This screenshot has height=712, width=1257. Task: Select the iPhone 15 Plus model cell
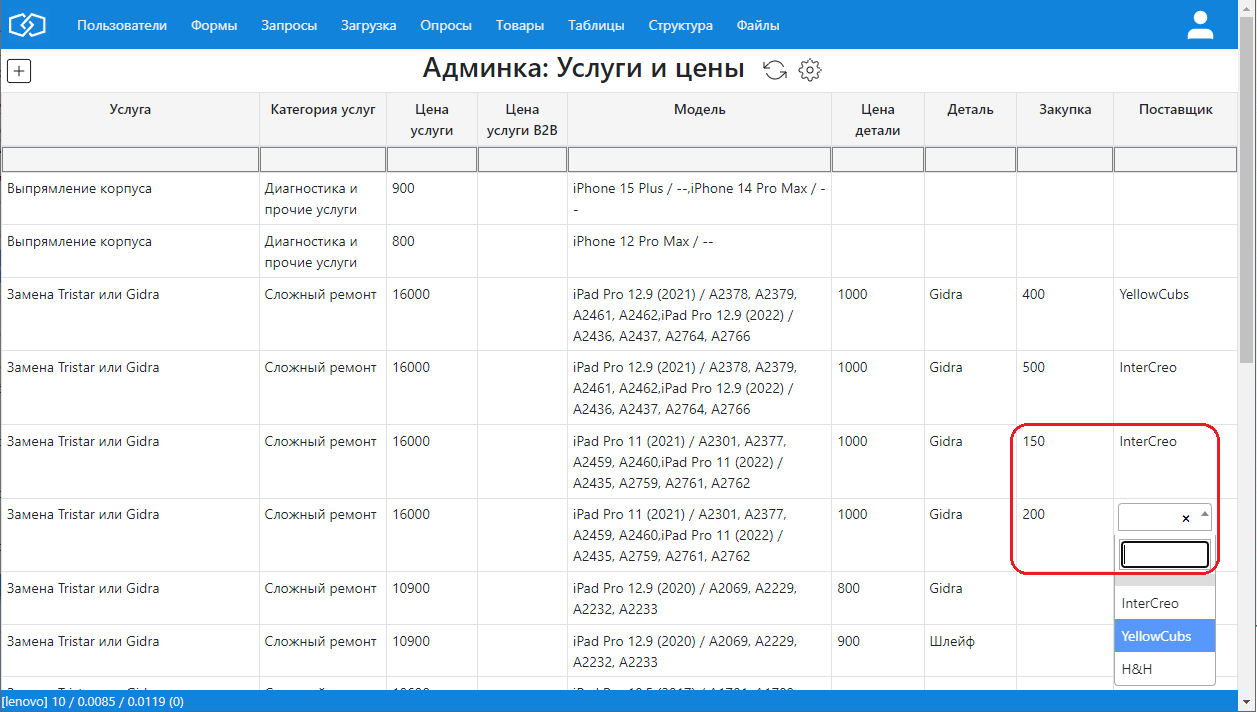pos(699,199)
